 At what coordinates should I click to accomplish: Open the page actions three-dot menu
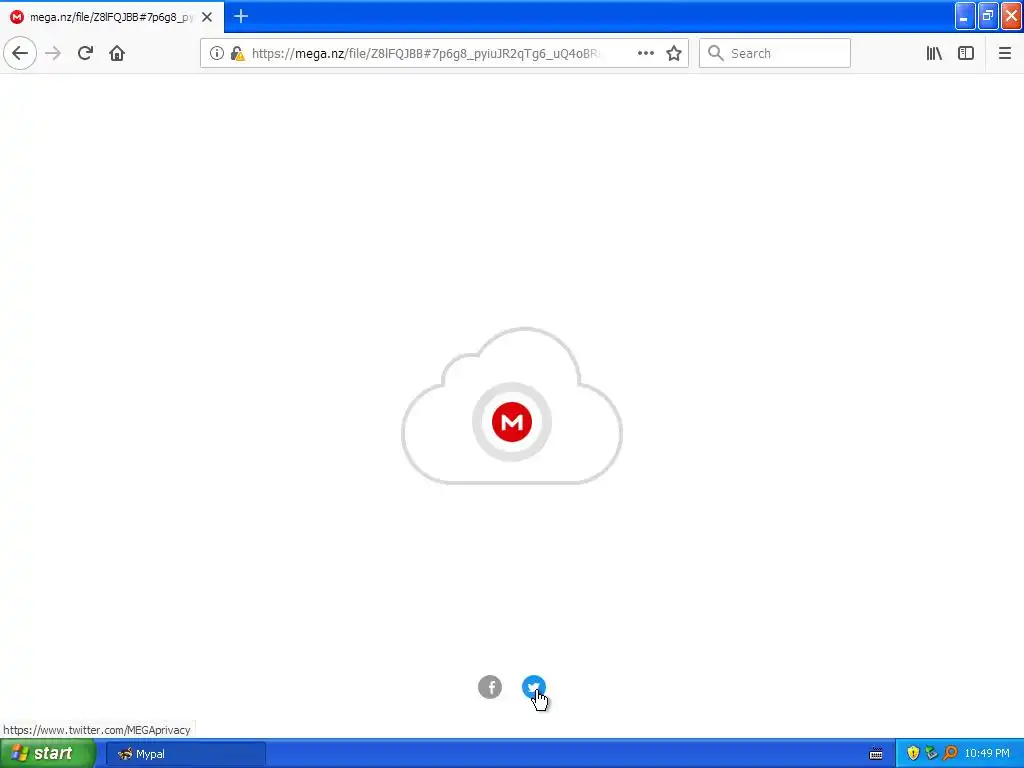645,54
